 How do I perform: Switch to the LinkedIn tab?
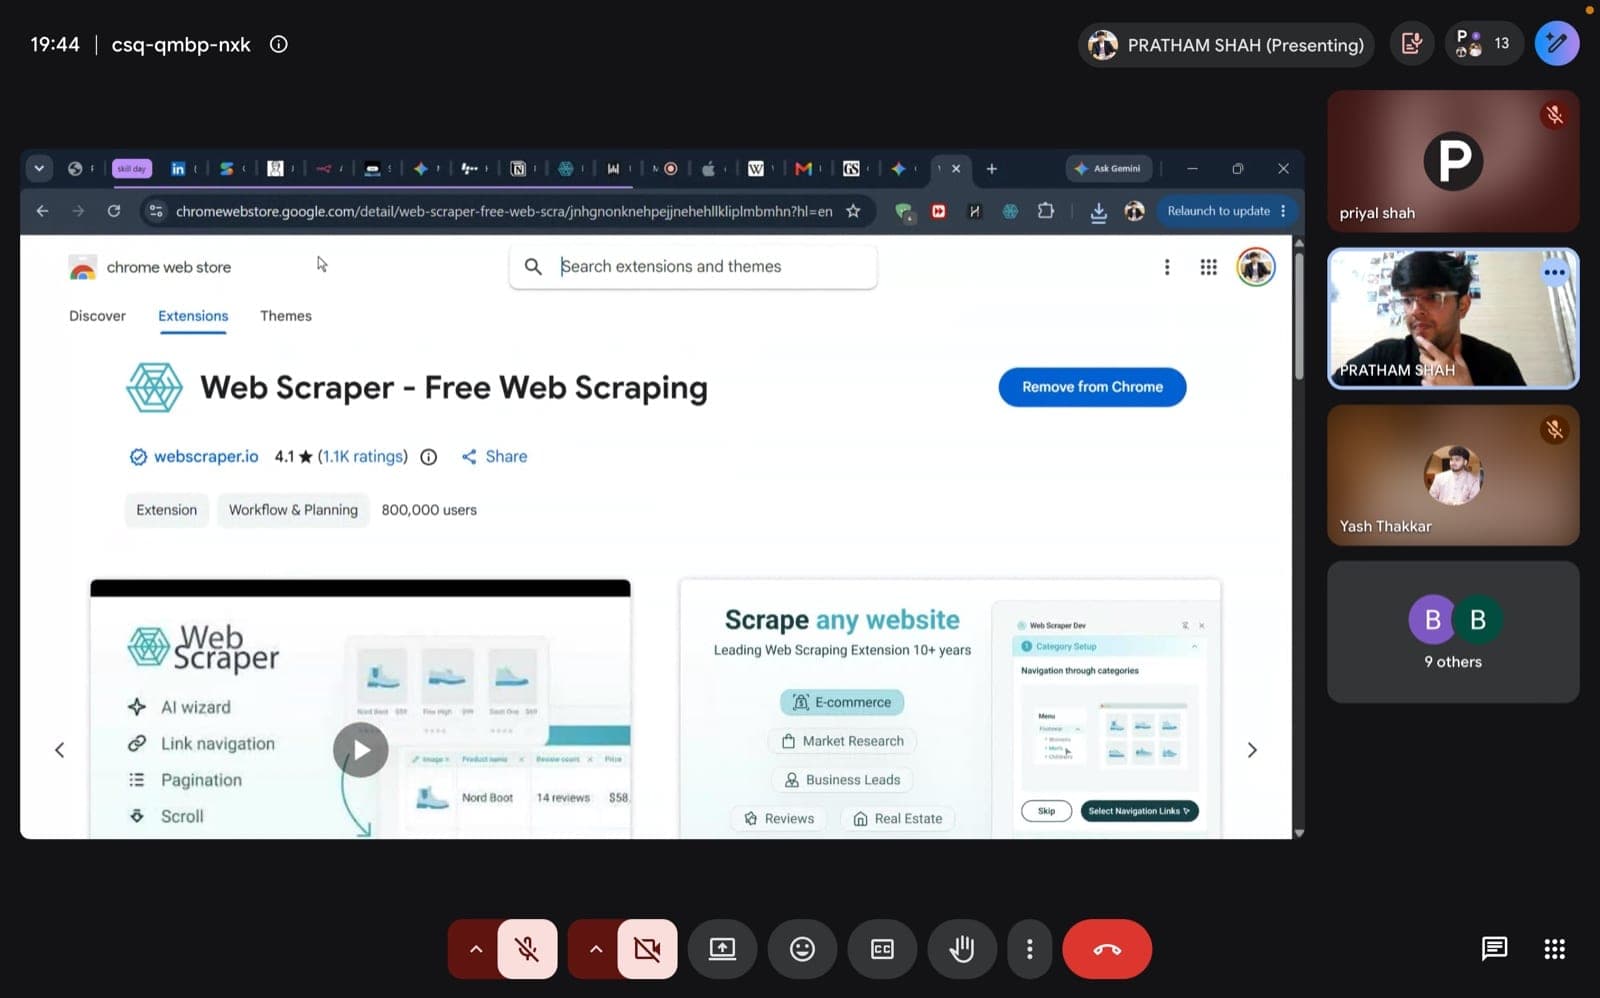[178, 169]
